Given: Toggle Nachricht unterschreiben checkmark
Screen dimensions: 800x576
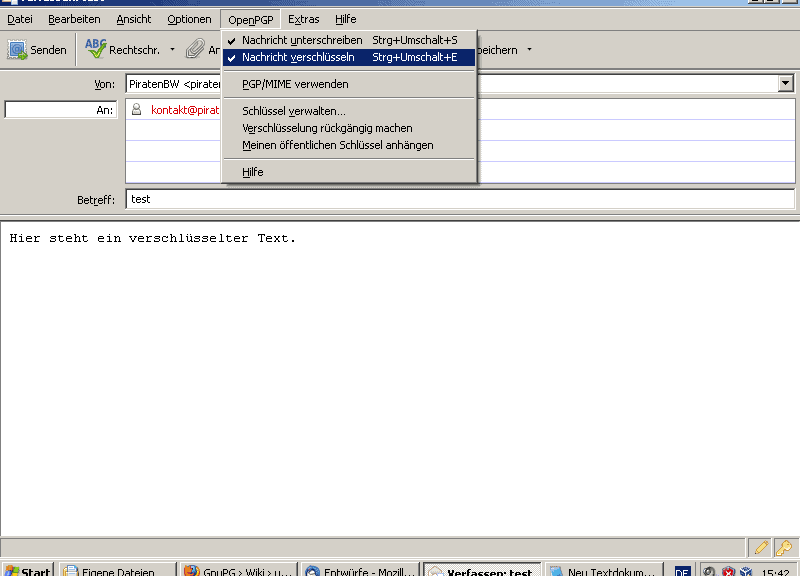Looking at the screenshot, I should [x=232, y=40].
